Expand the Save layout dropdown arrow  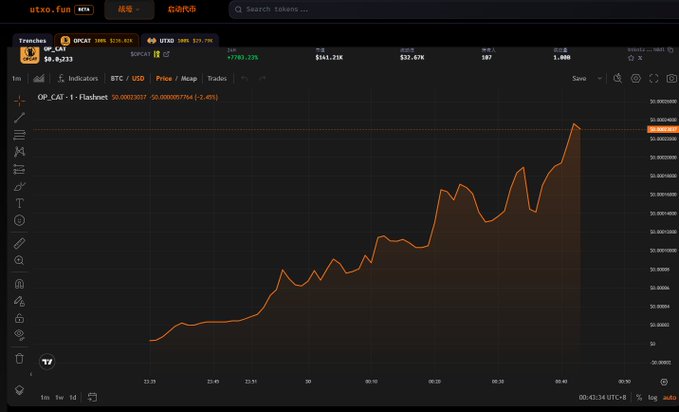coord(599,78)
